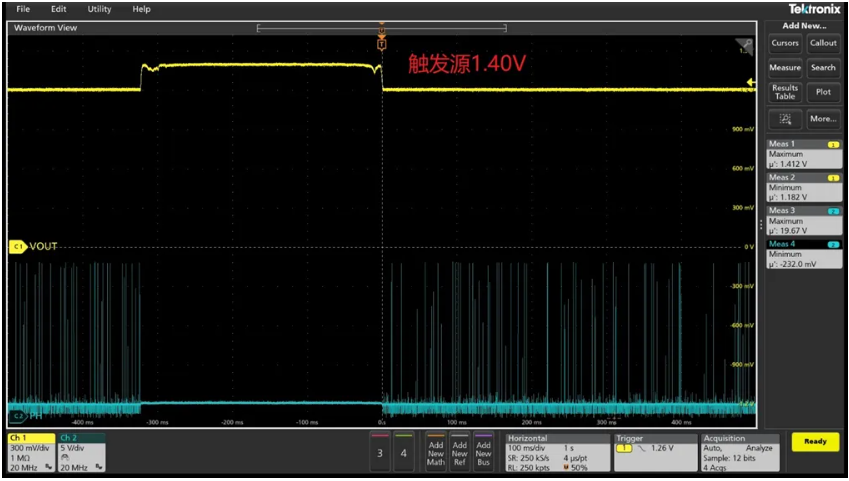Click the C1 VOUT waveform handle
The image size is (849, 481).
pyautogui.click(x=18, y=246)
